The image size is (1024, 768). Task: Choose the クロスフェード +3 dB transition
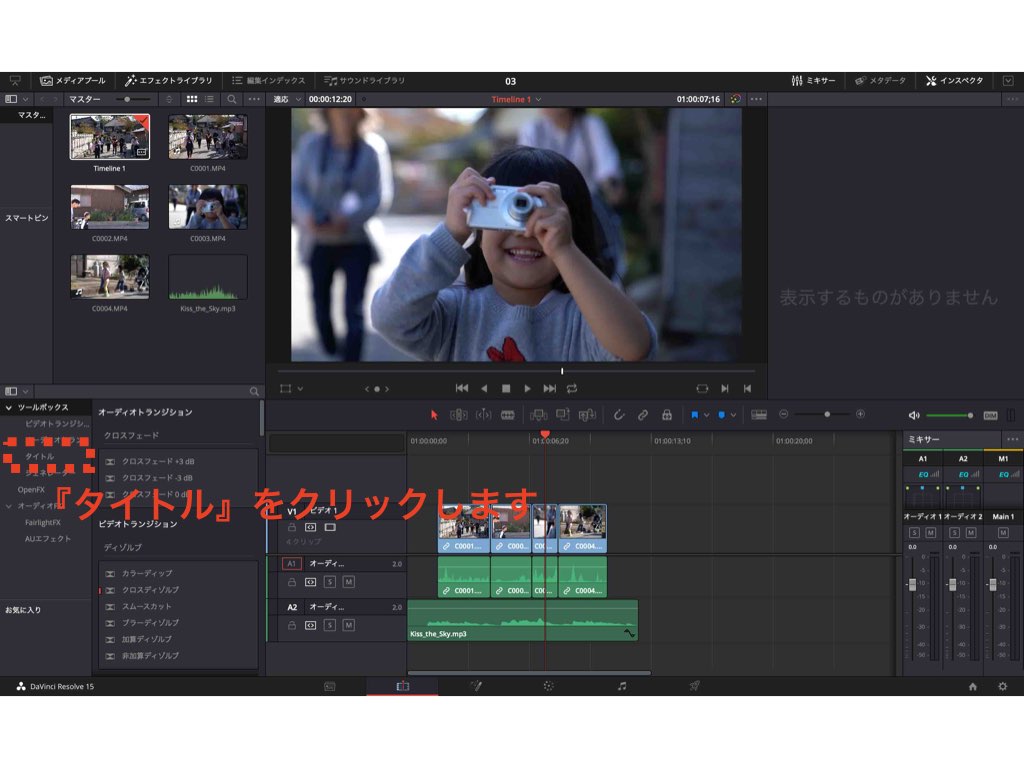click(158, 461)
